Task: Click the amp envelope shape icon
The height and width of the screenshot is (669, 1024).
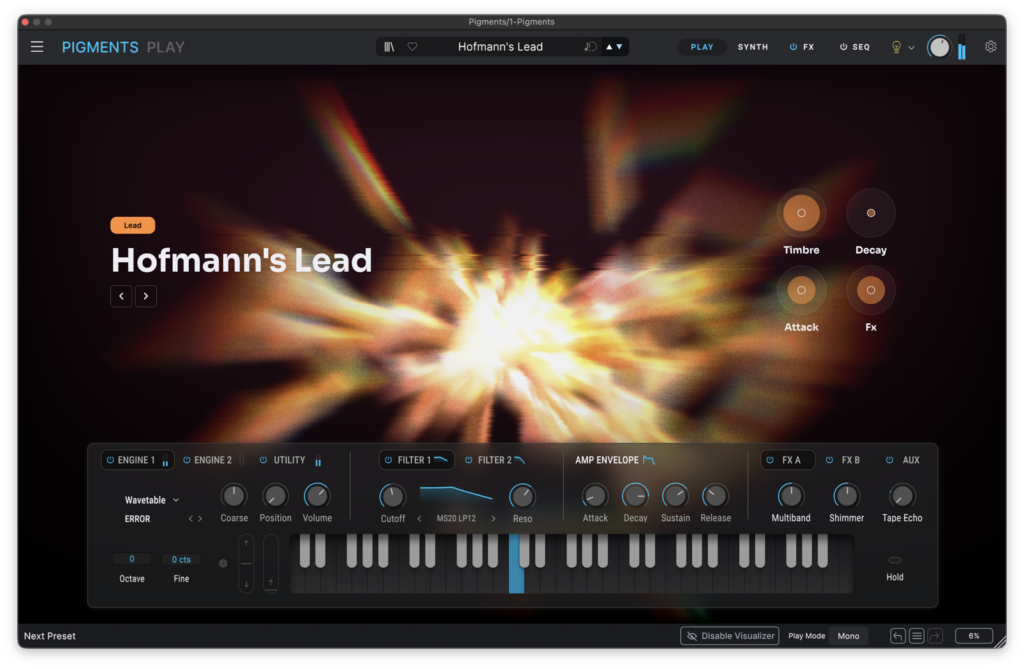Action: pyautogui.click(x=648, y=460)
